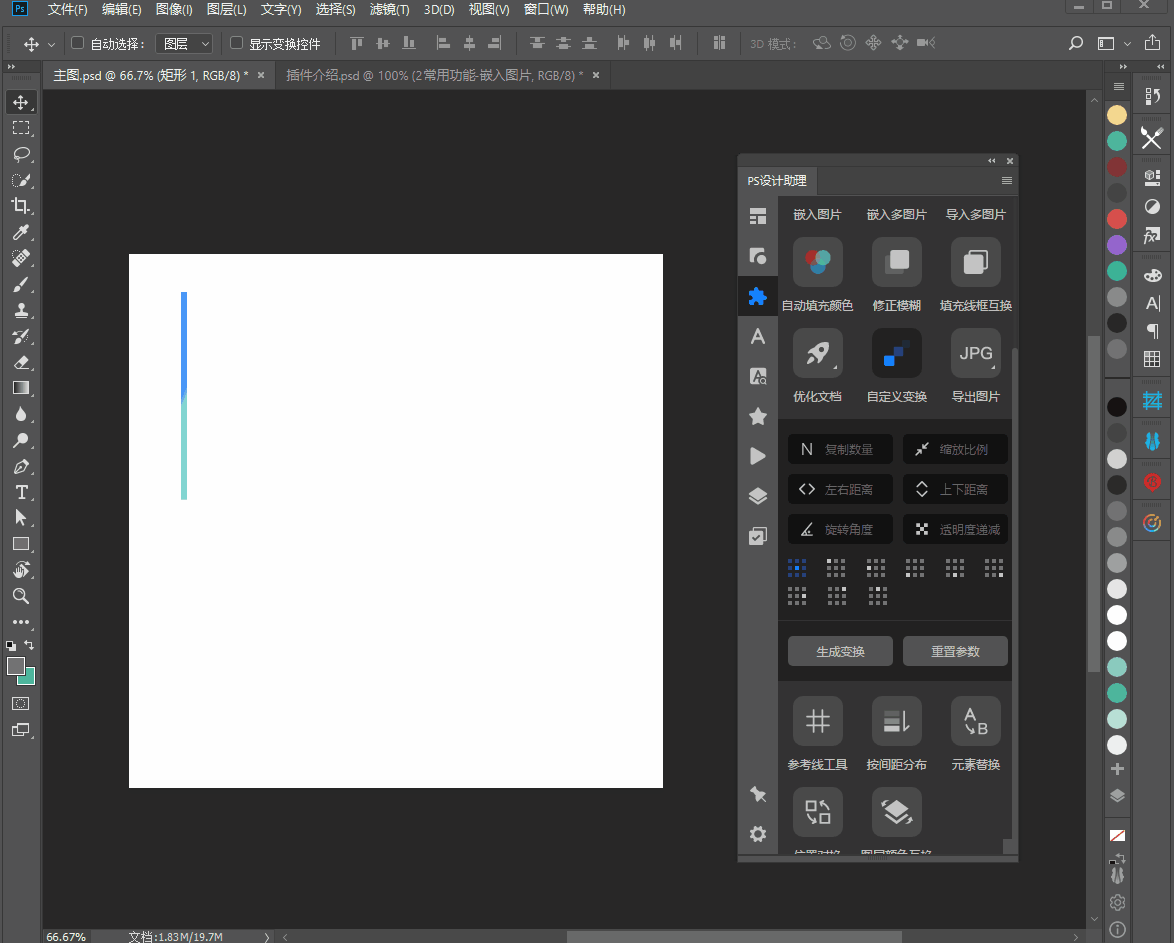Open the star favorites sidebar icon

pos(758,416)
